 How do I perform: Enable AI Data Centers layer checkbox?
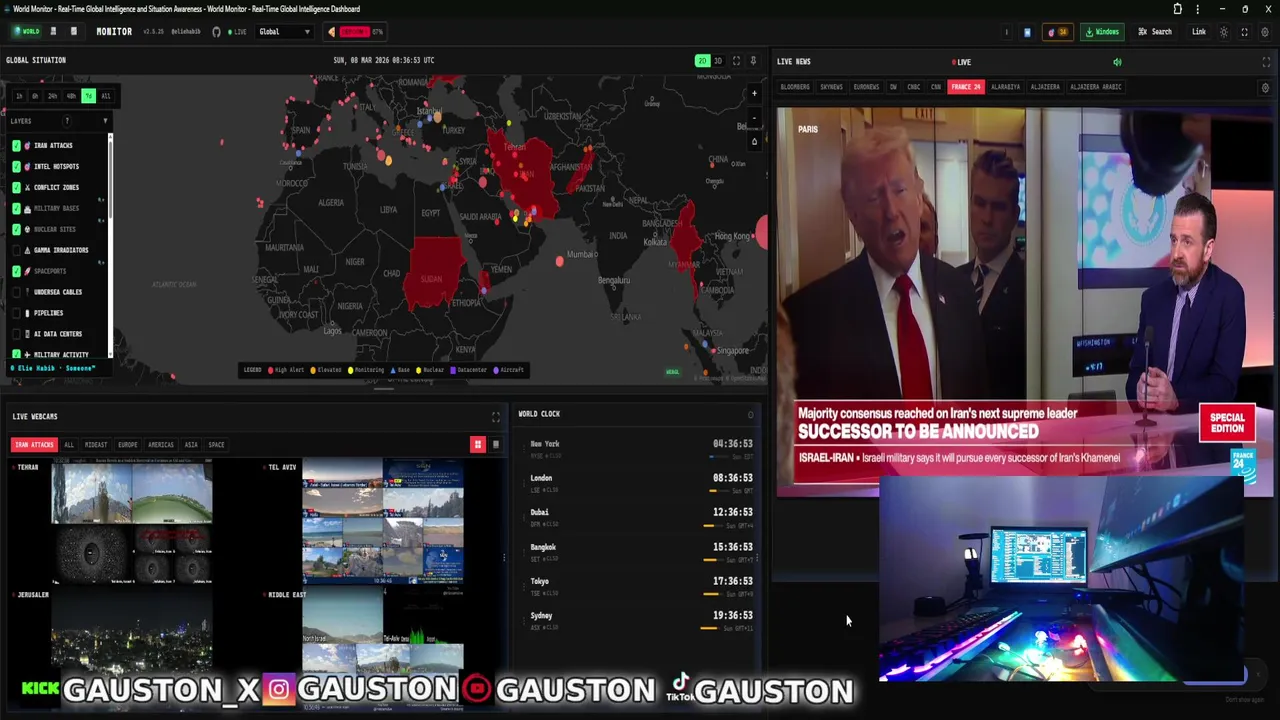click(x=16, y=334)
